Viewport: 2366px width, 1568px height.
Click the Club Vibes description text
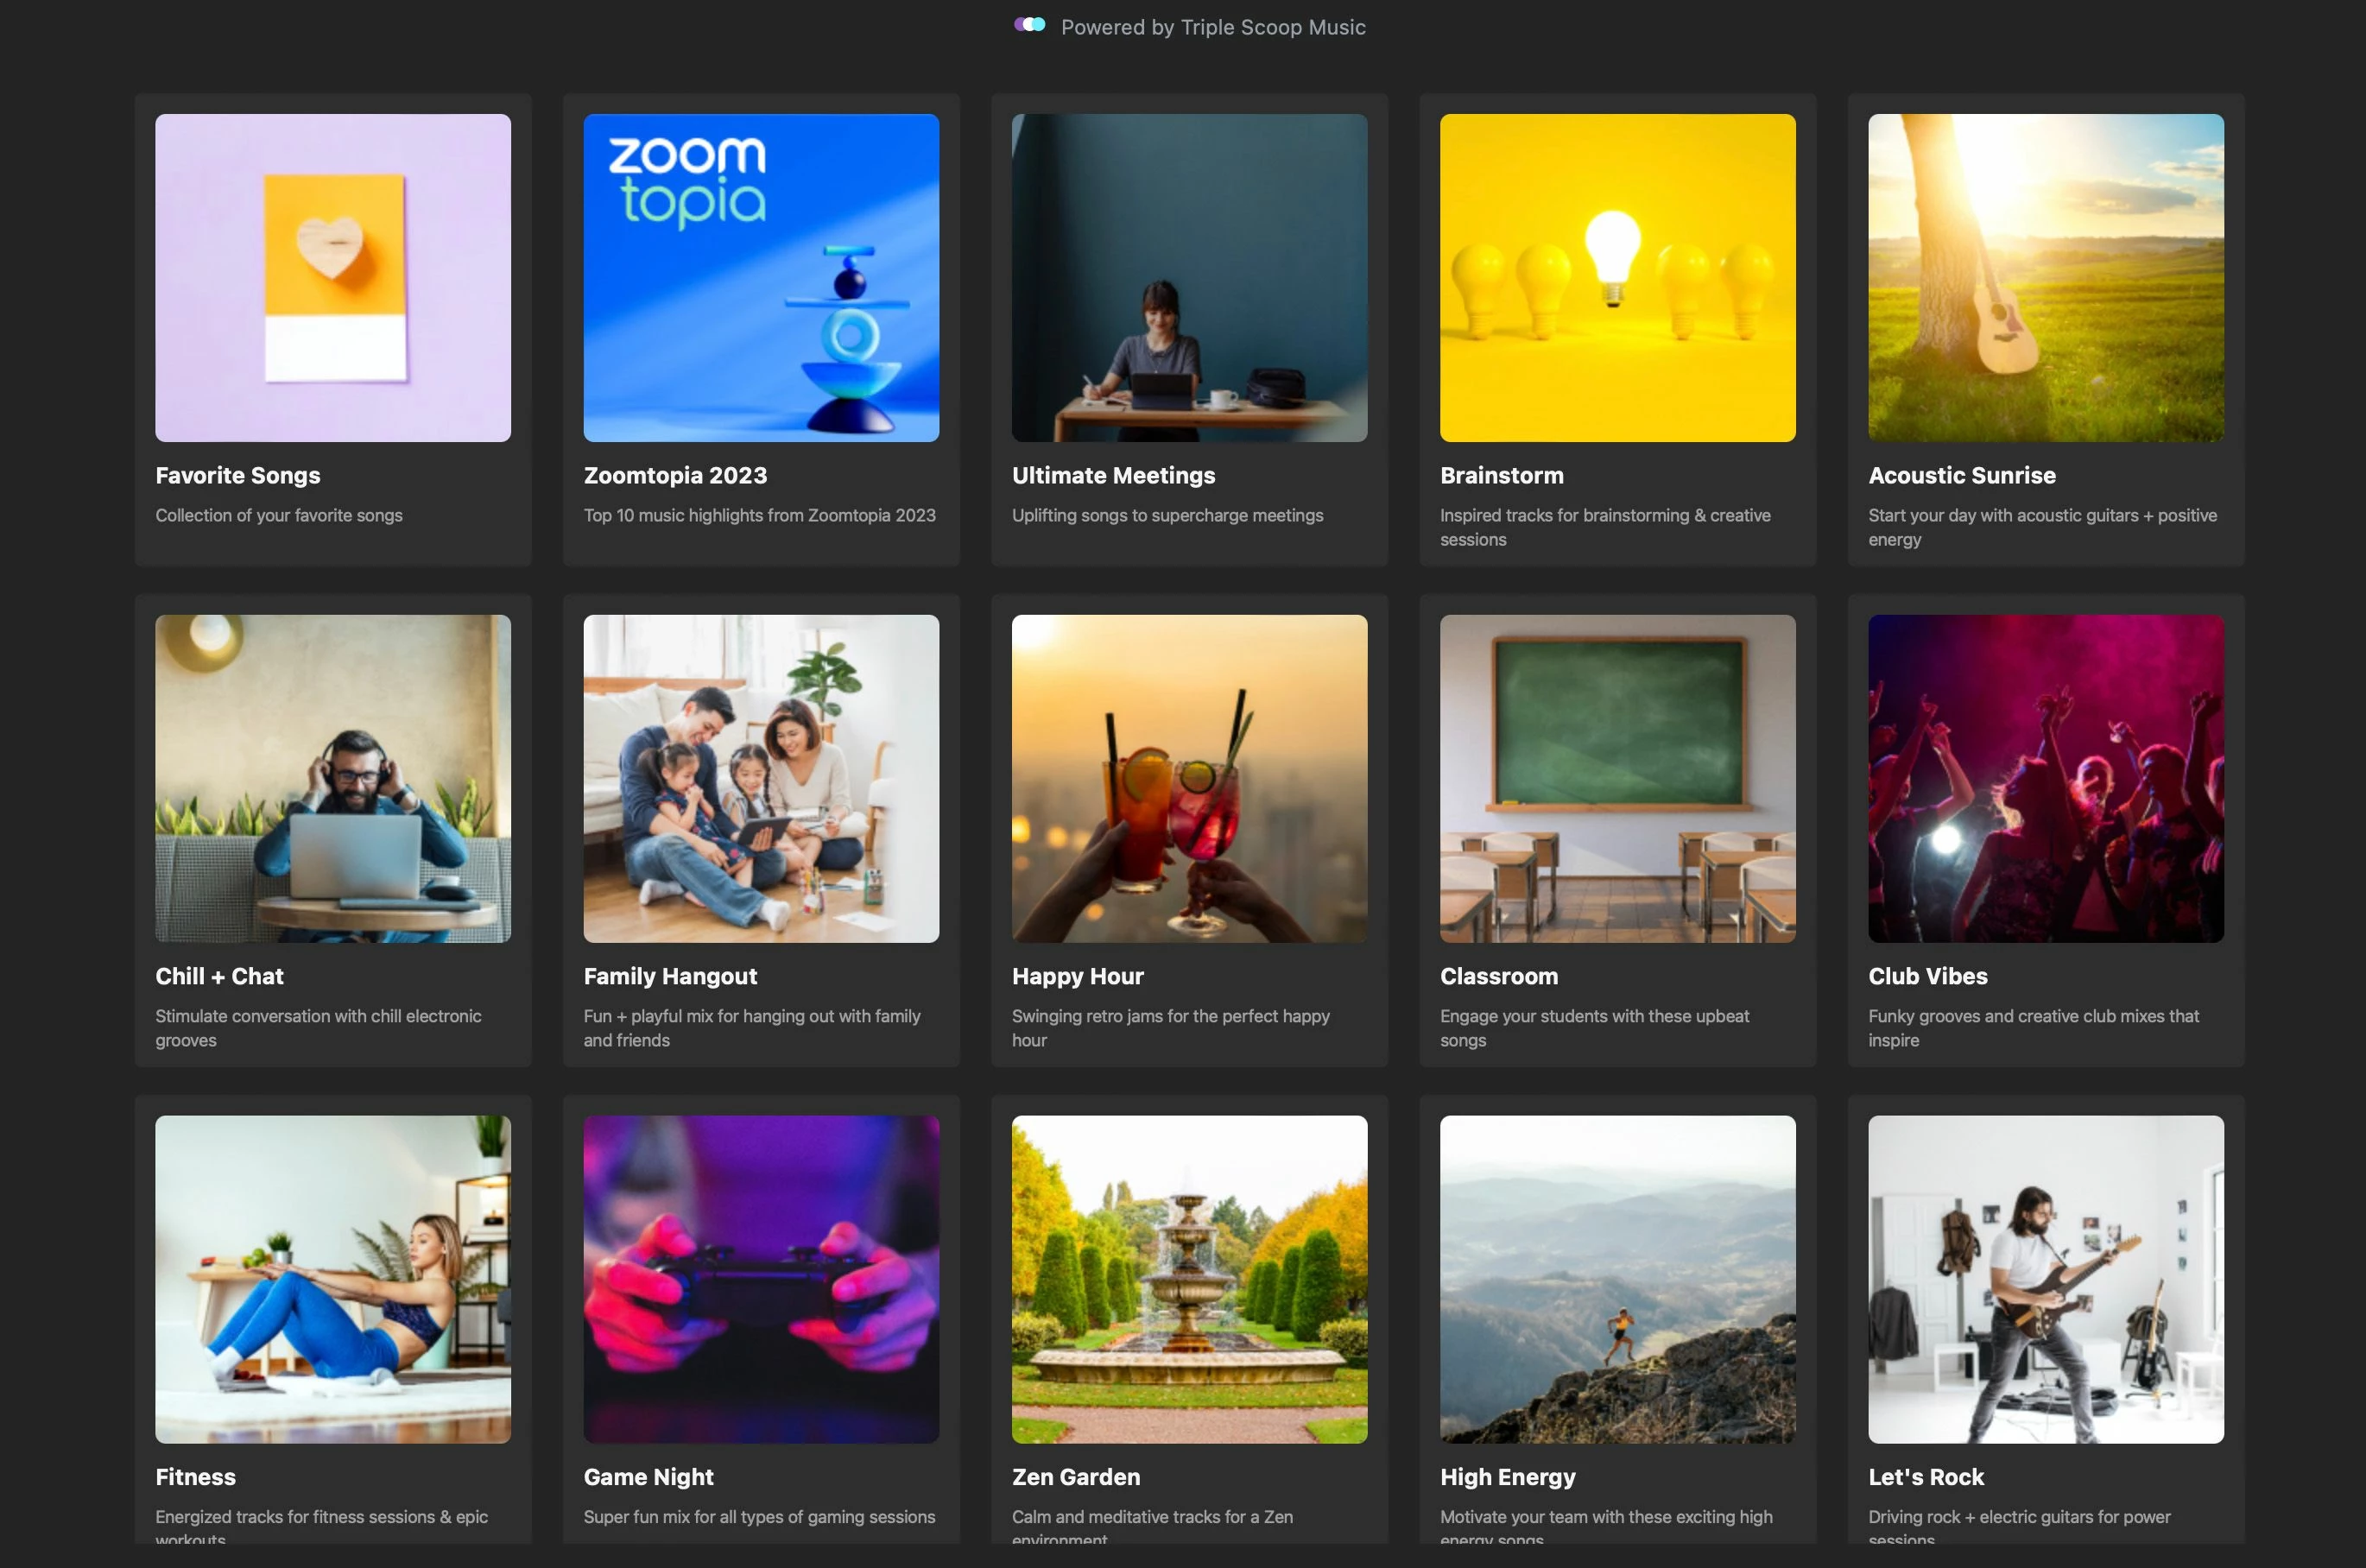2032,1027
